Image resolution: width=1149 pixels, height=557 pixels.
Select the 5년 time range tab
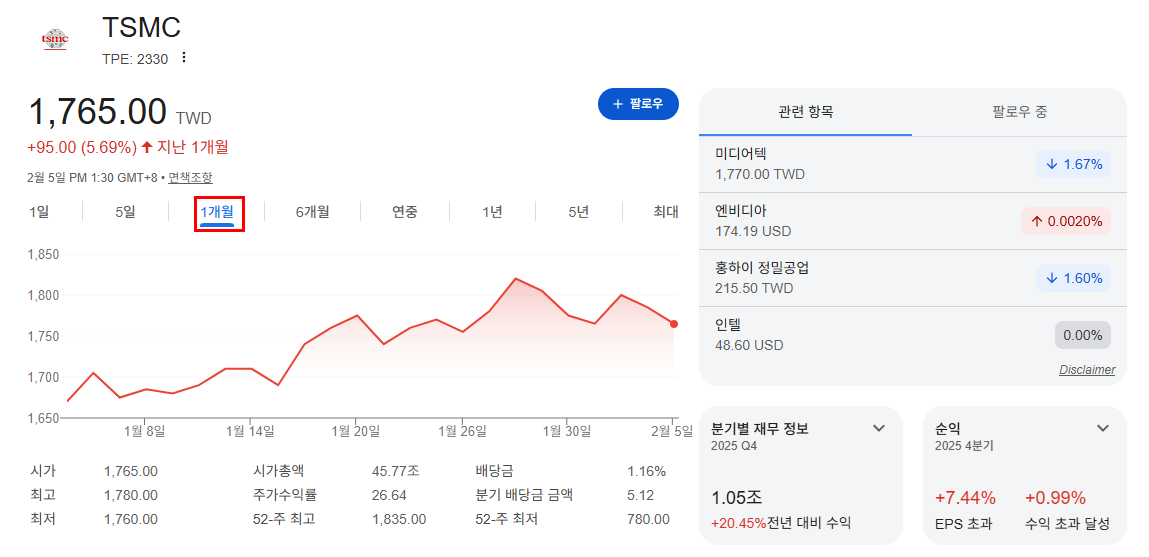578,212
